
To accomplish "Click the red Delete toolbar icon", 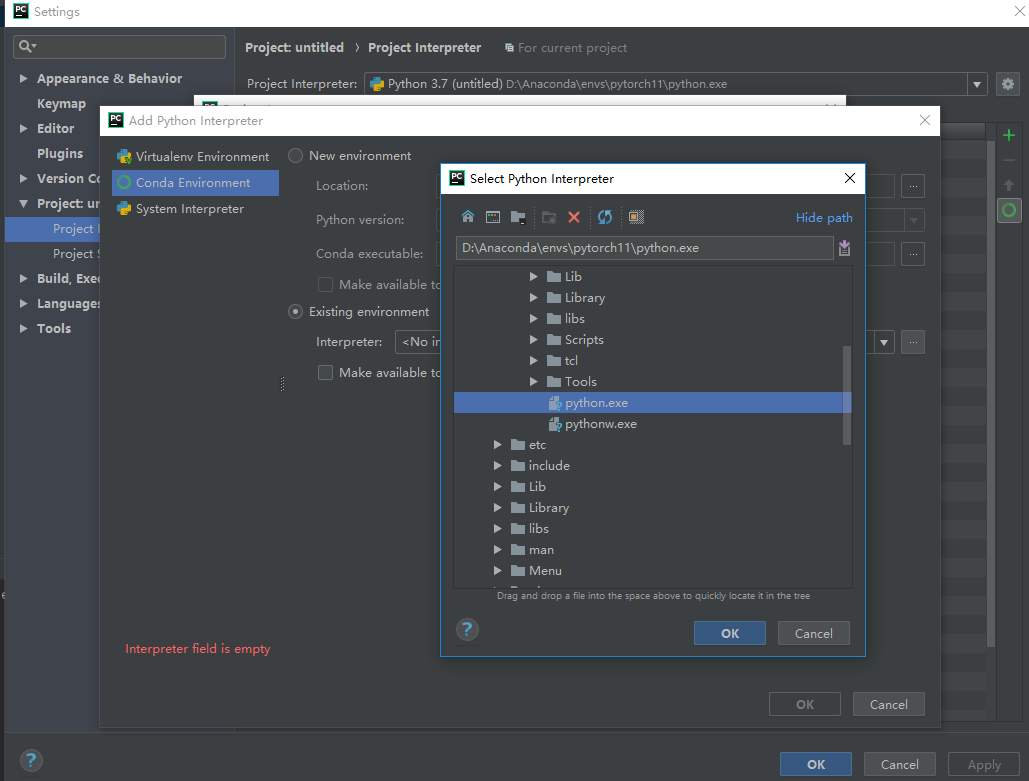I will click(574, 217).
